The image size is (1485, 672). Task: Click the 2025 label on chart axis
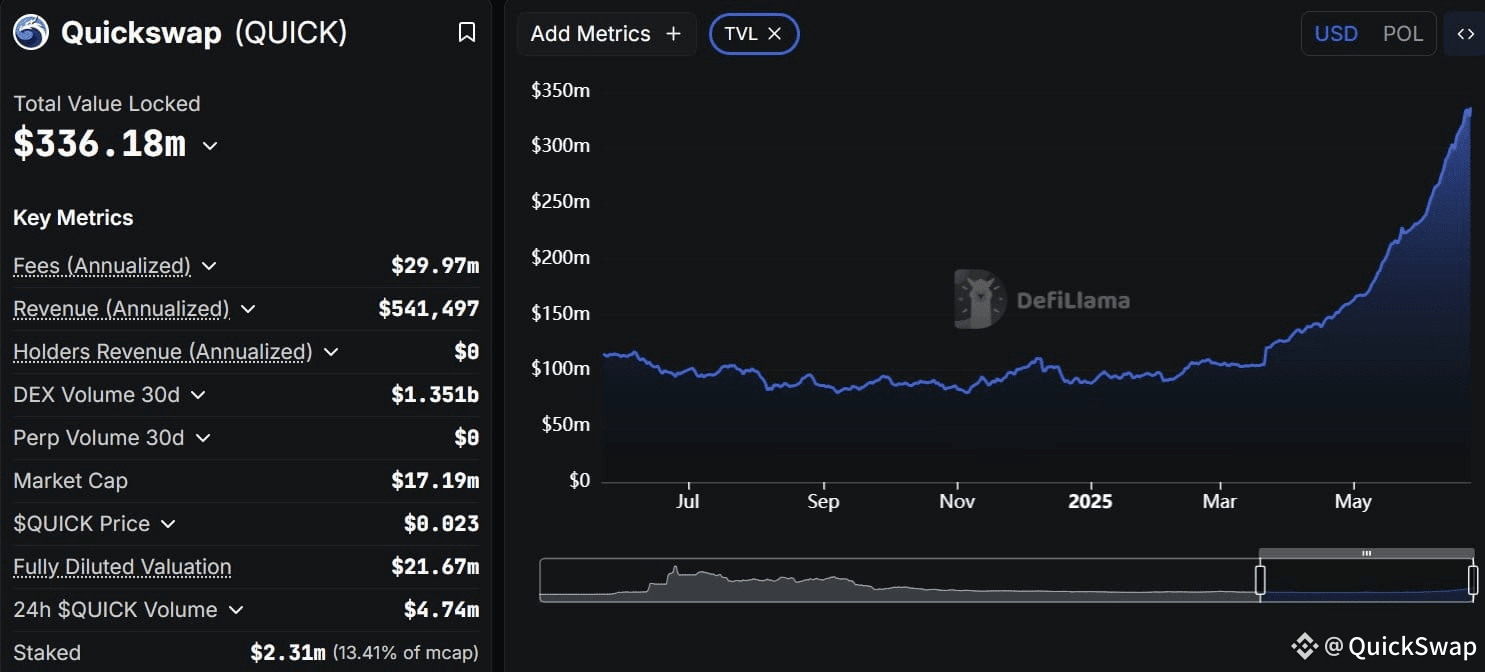tap(1090, 502)
